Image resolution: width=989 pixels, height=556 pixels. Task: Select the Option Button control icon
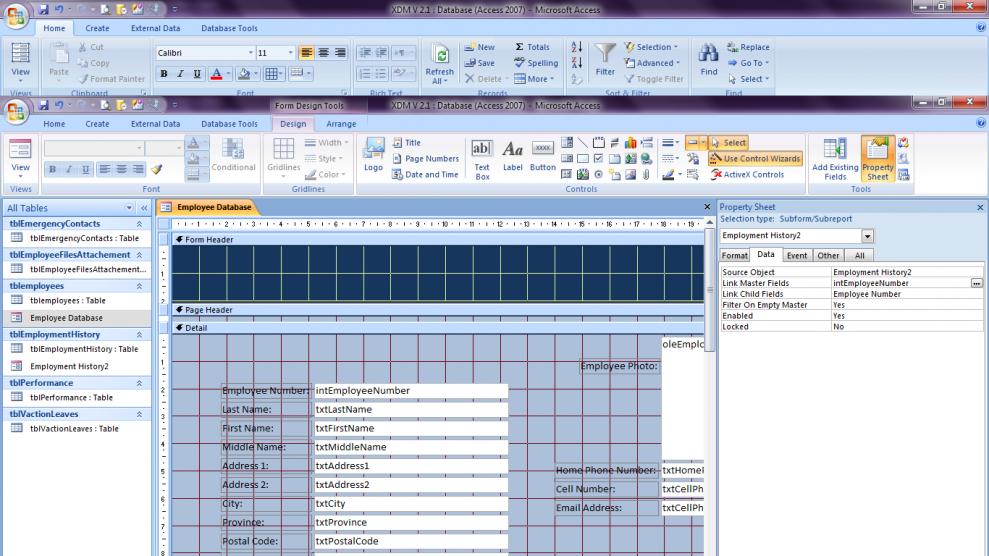tap(599, 175)
